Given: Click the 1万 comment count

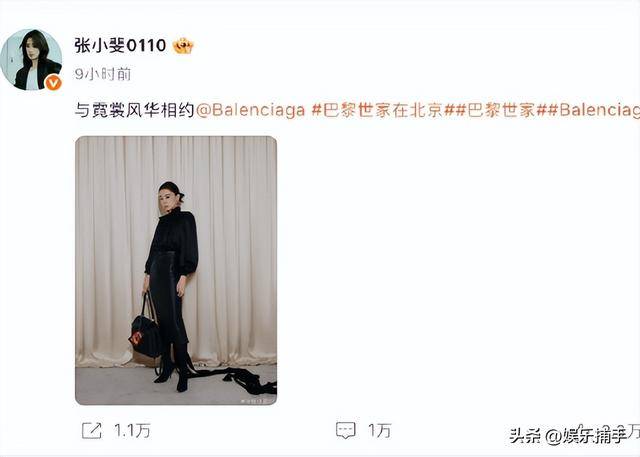Looking at the screenshot, I should coord(380,430).
